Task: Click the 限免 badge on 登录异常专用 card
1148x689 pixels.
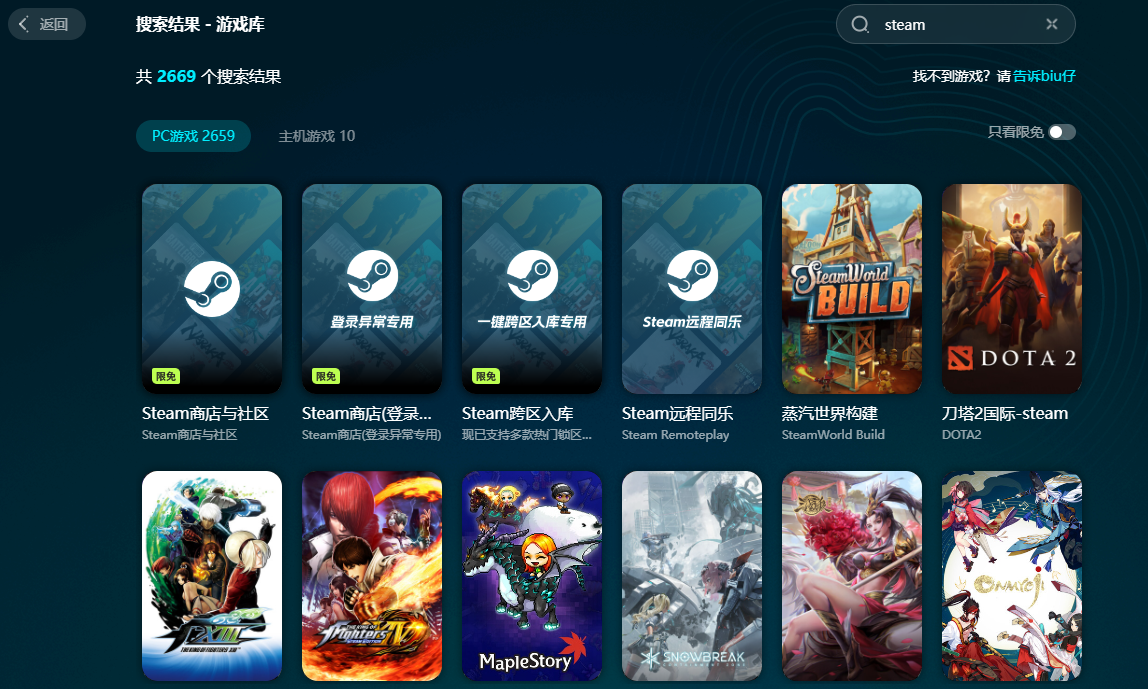Action: (326, 376)
